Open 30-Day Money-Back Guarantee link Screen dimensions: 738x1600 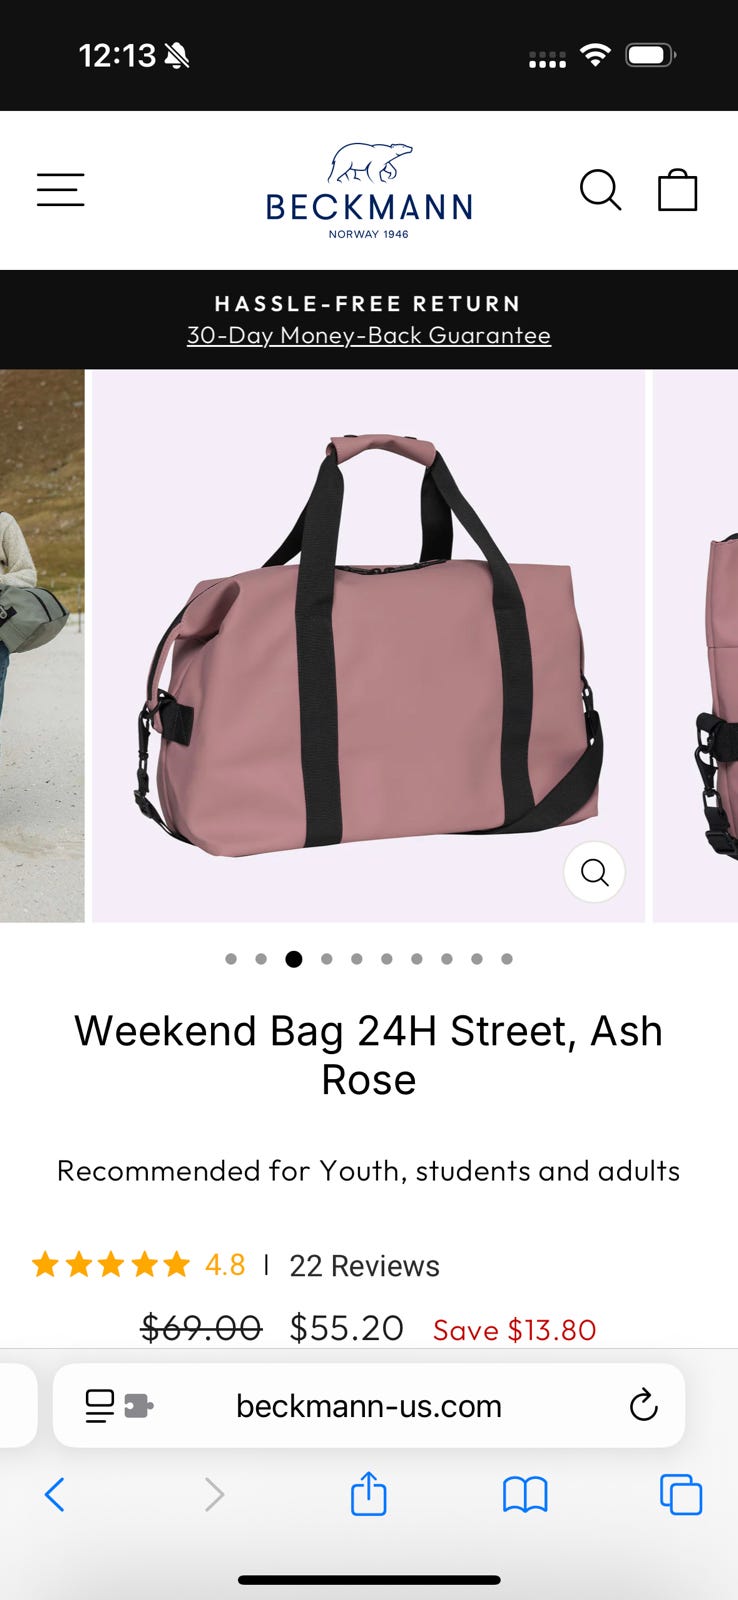pos(369,335)
